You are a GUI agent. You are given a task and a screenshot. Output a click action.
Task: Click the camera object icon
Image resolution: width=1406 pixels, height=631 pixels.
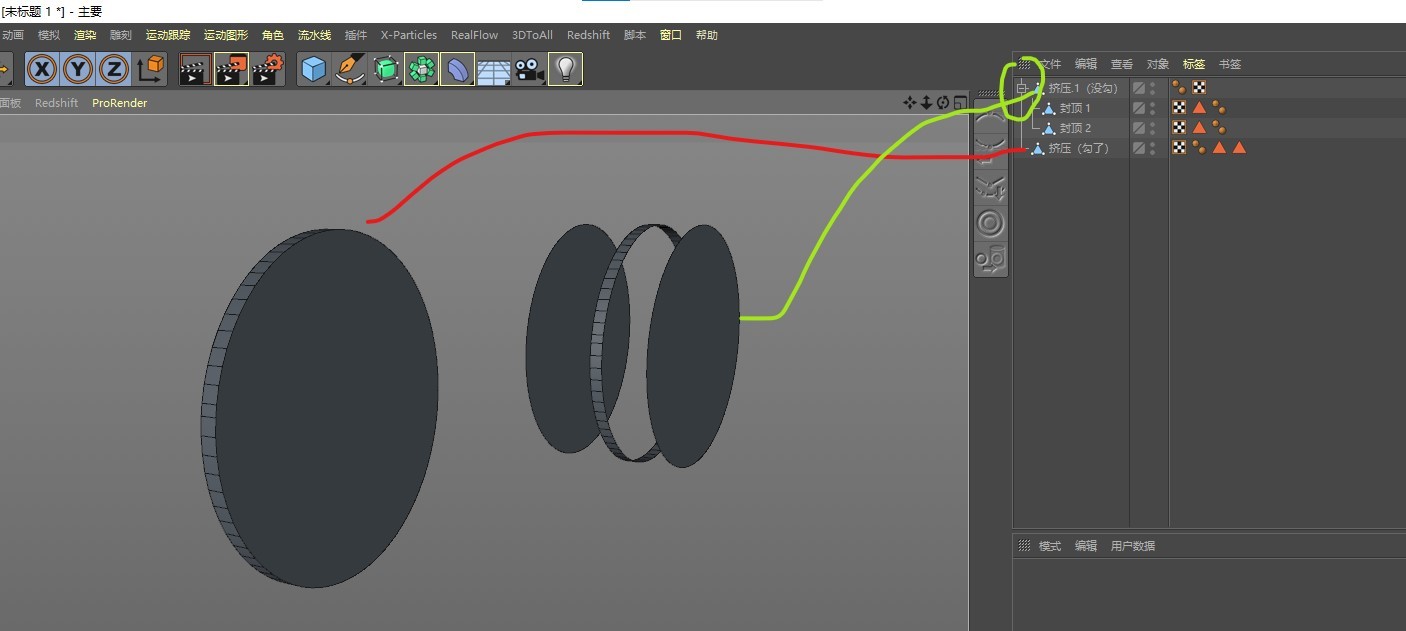click(x=528, y=69)
